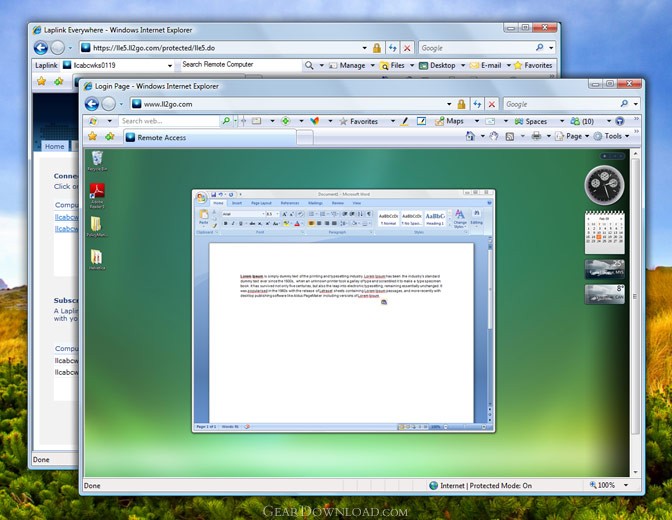Image resolution: width=672 pixels, height=520 pixels.
Task: Click Add to Favorites icon in Login Page window
Action: coord(110,136)
